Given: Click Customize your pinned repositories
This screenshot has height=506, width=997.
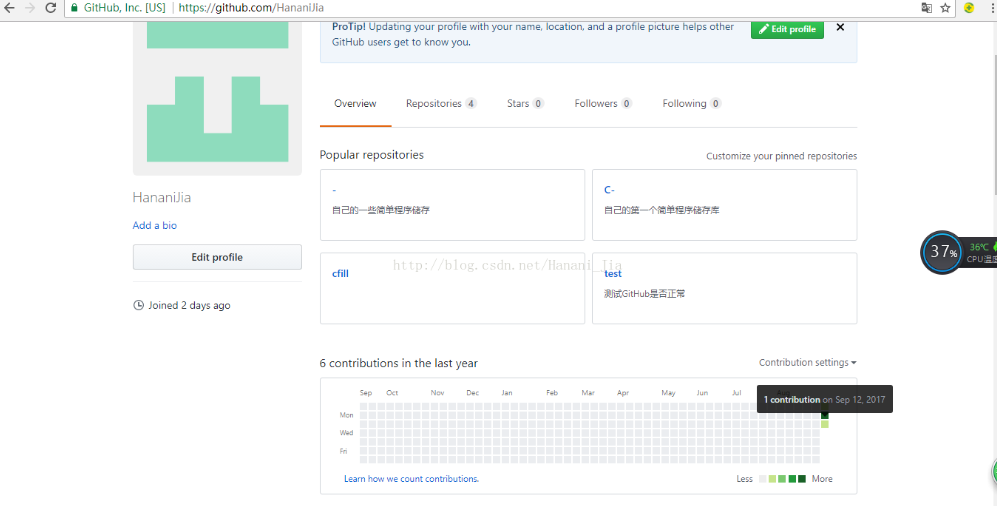Looking at the screenshot, I should pos(781,156).
